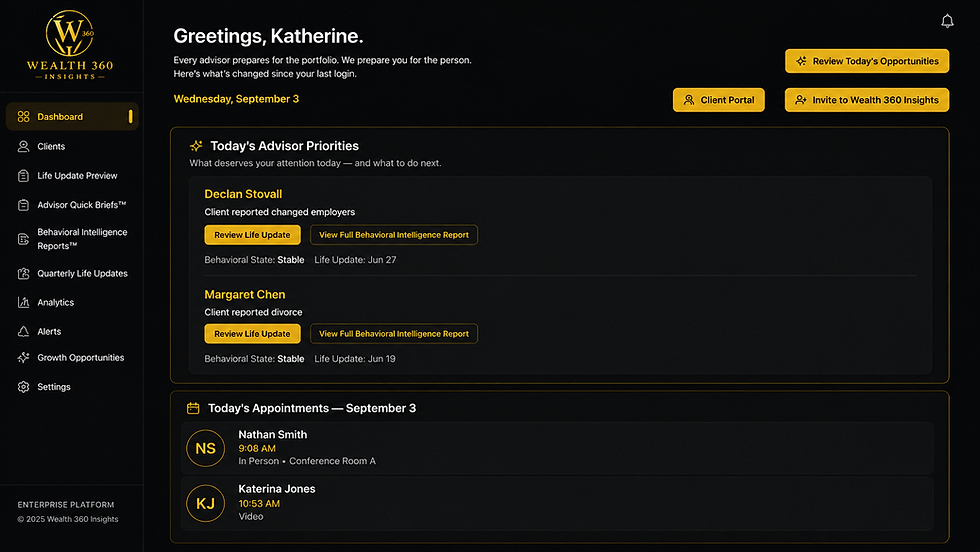980x552 pixels.
Task: Click the Growth Opportunities sparkle icon
Action: (x=24, y=358)
